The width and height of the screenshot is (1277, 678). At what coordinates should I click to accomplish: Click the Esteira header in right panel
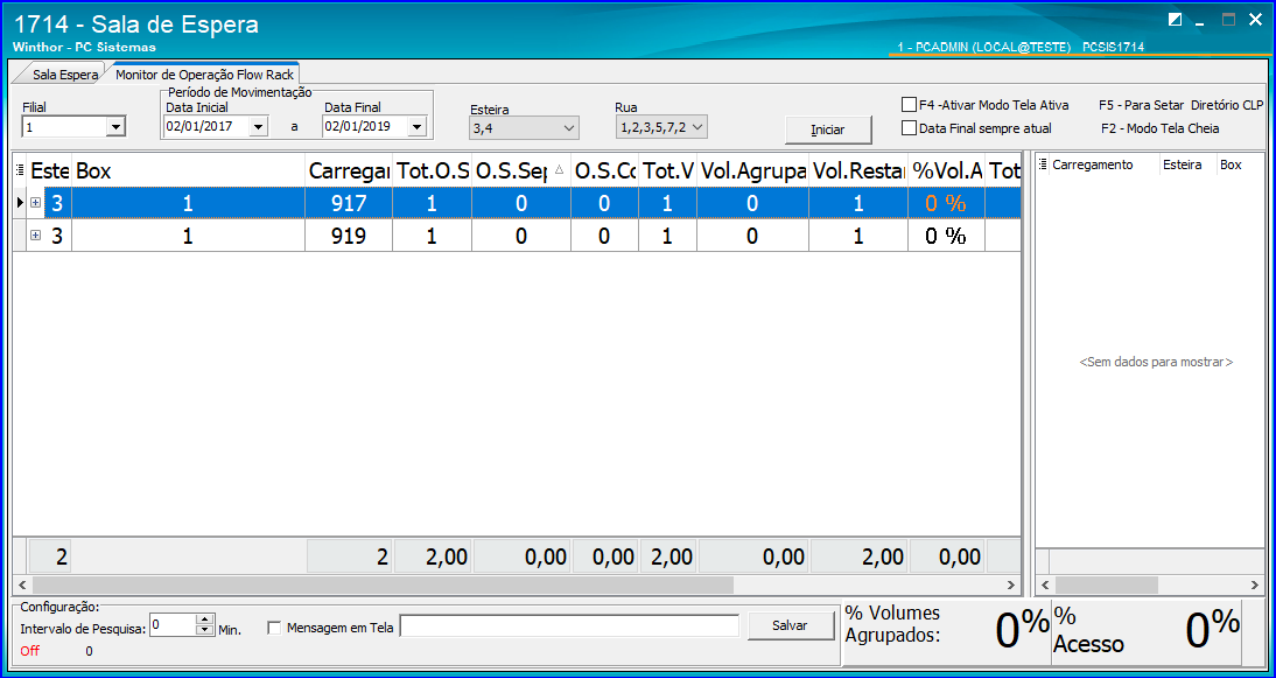click(1187, 165)
